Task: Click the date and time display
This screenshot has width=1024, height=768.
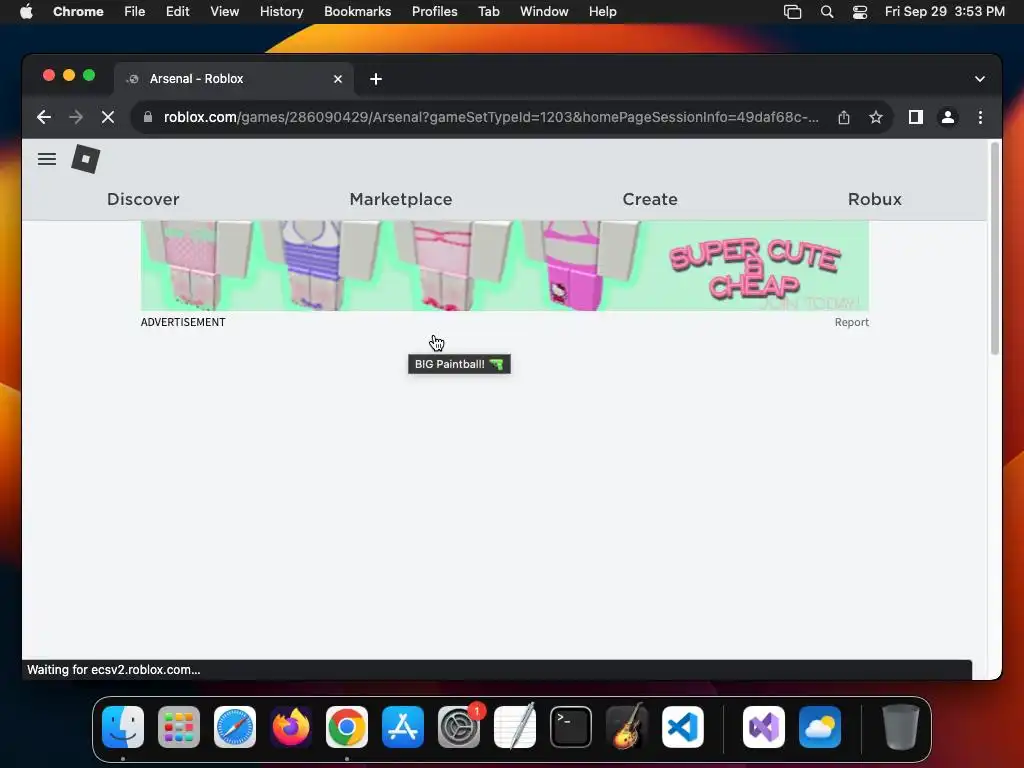Action: tap(944, 12)
